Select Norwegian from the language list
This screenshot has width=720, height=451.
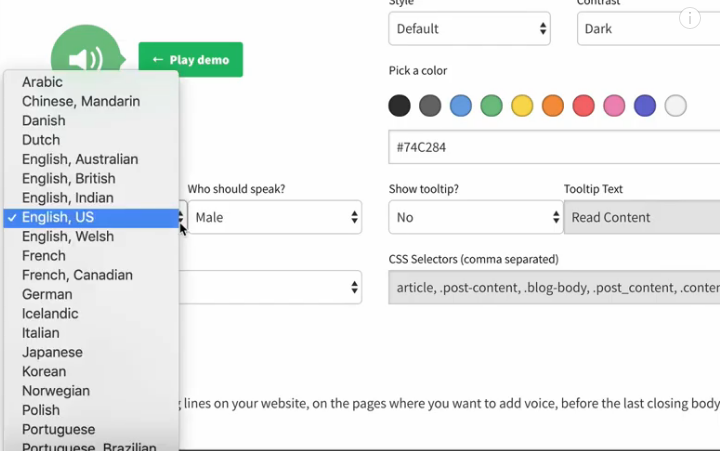coord(91,390)
